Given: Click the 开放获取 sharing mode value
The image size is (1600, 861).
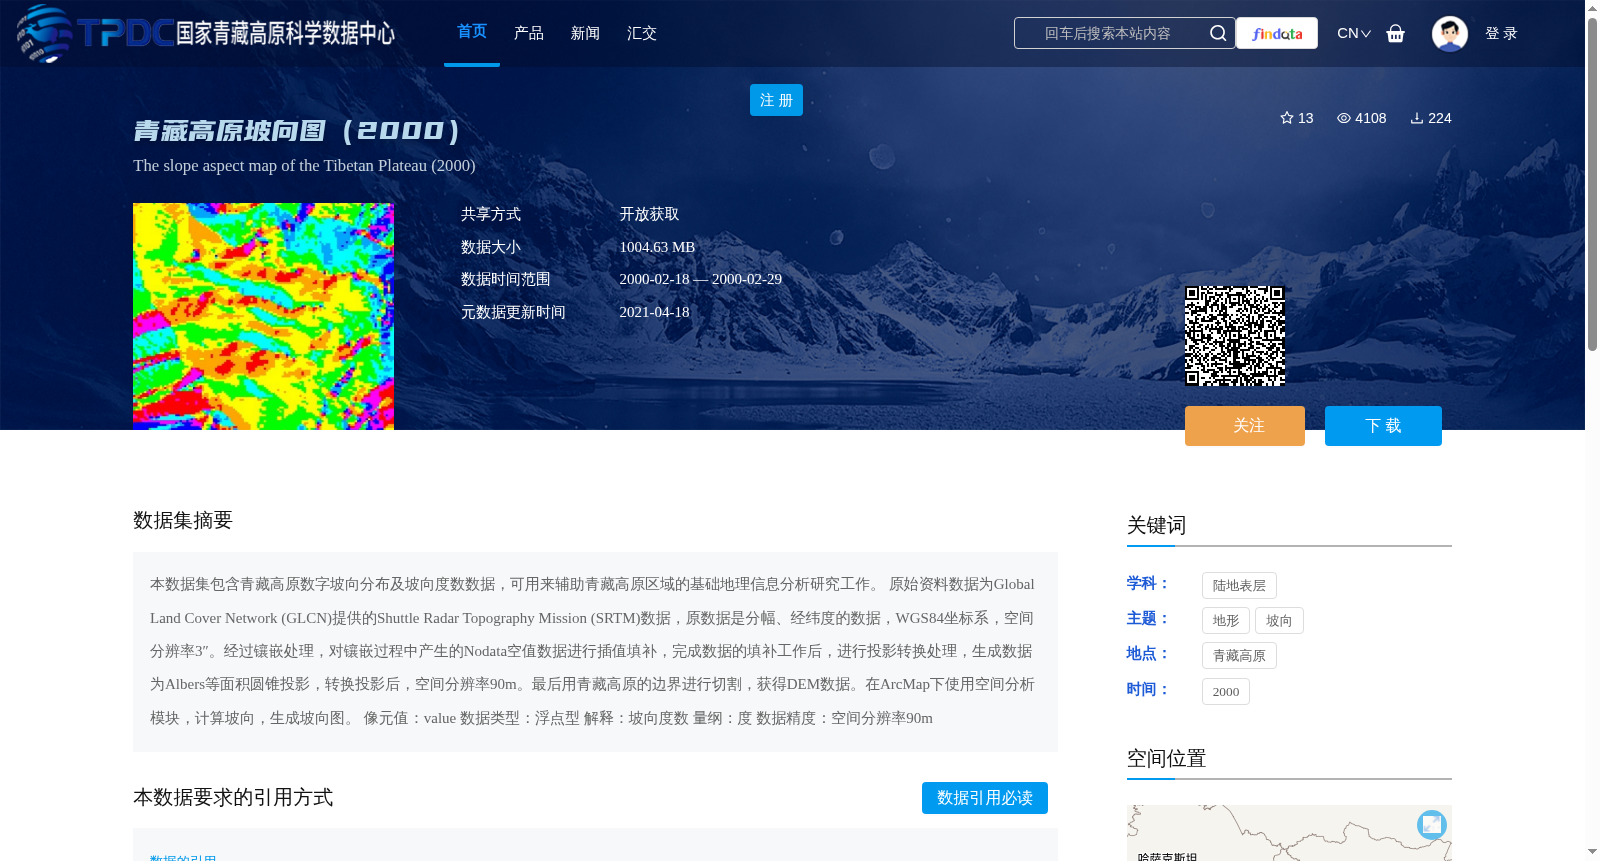Looking at the screenshot, I should pyautogui.click(x=649, y=214).
